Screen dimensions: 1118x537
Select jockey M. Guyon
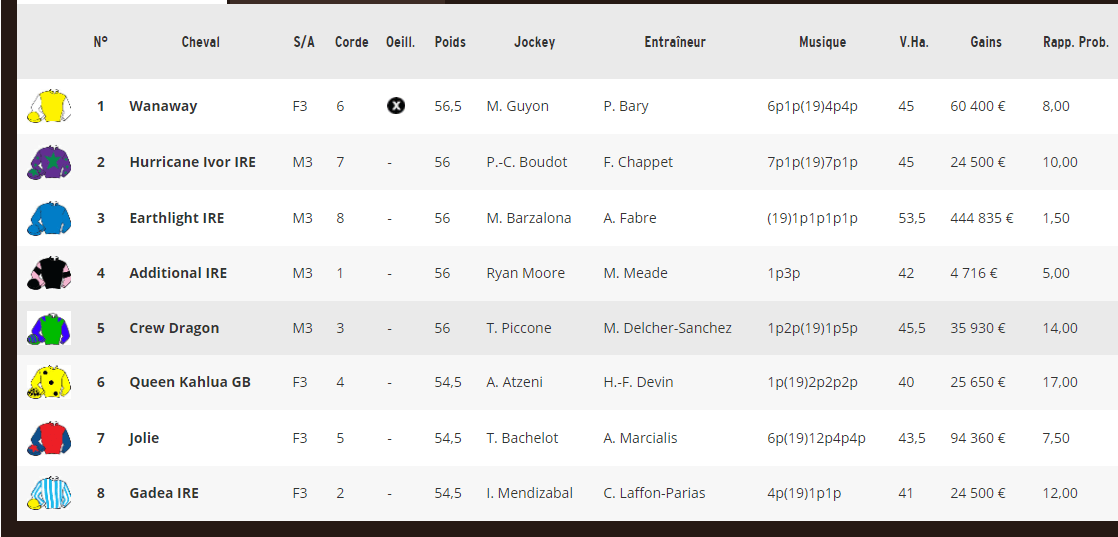click(518, 106)
